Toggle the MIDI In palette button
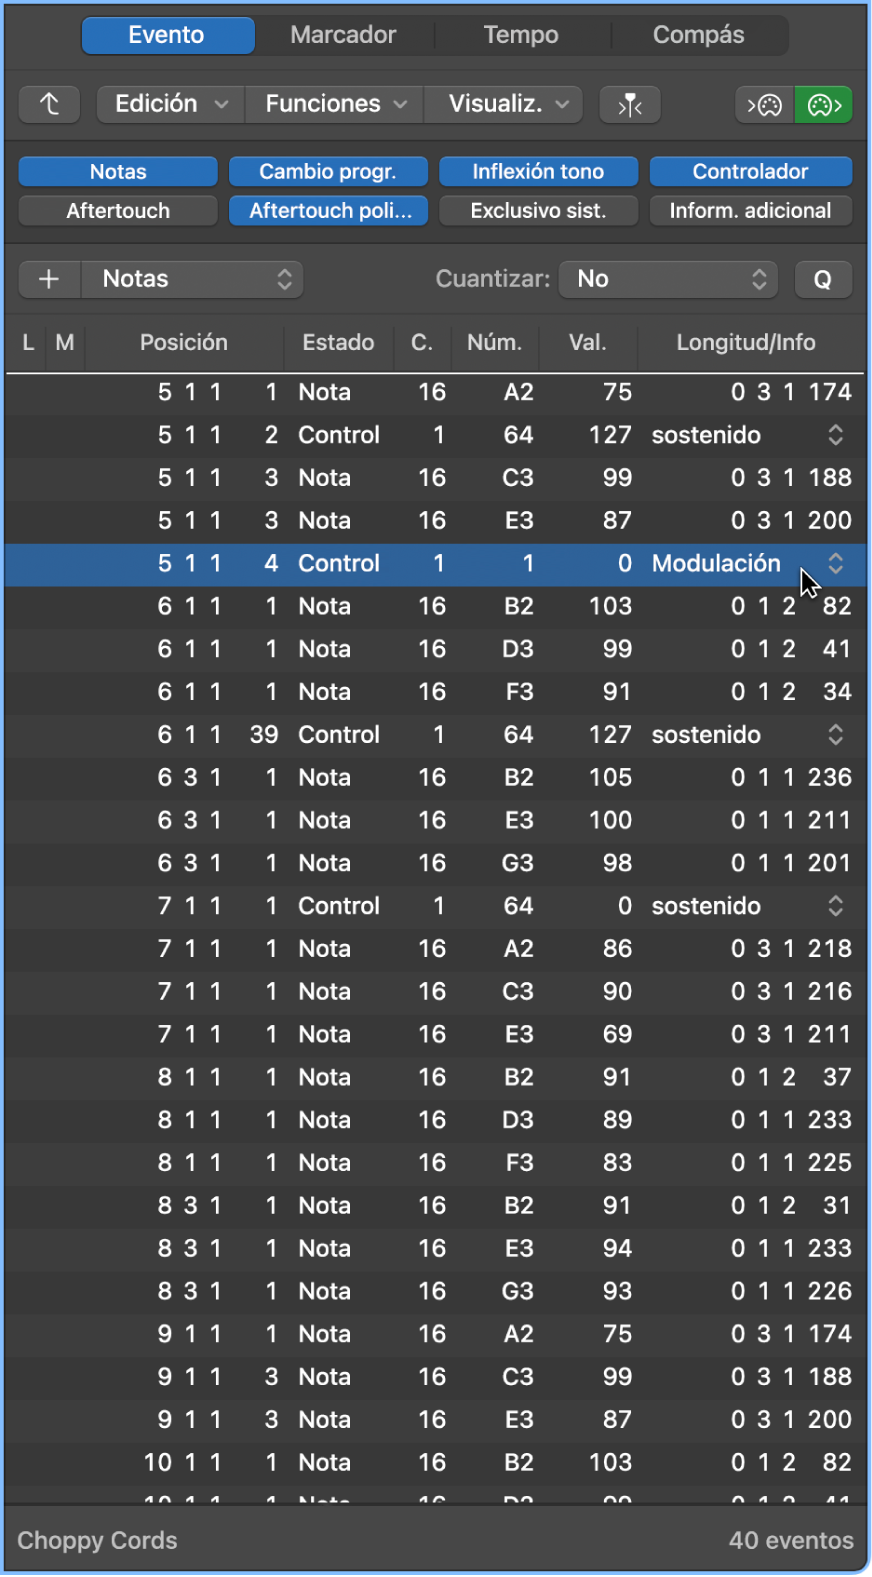 click(765, 104)
